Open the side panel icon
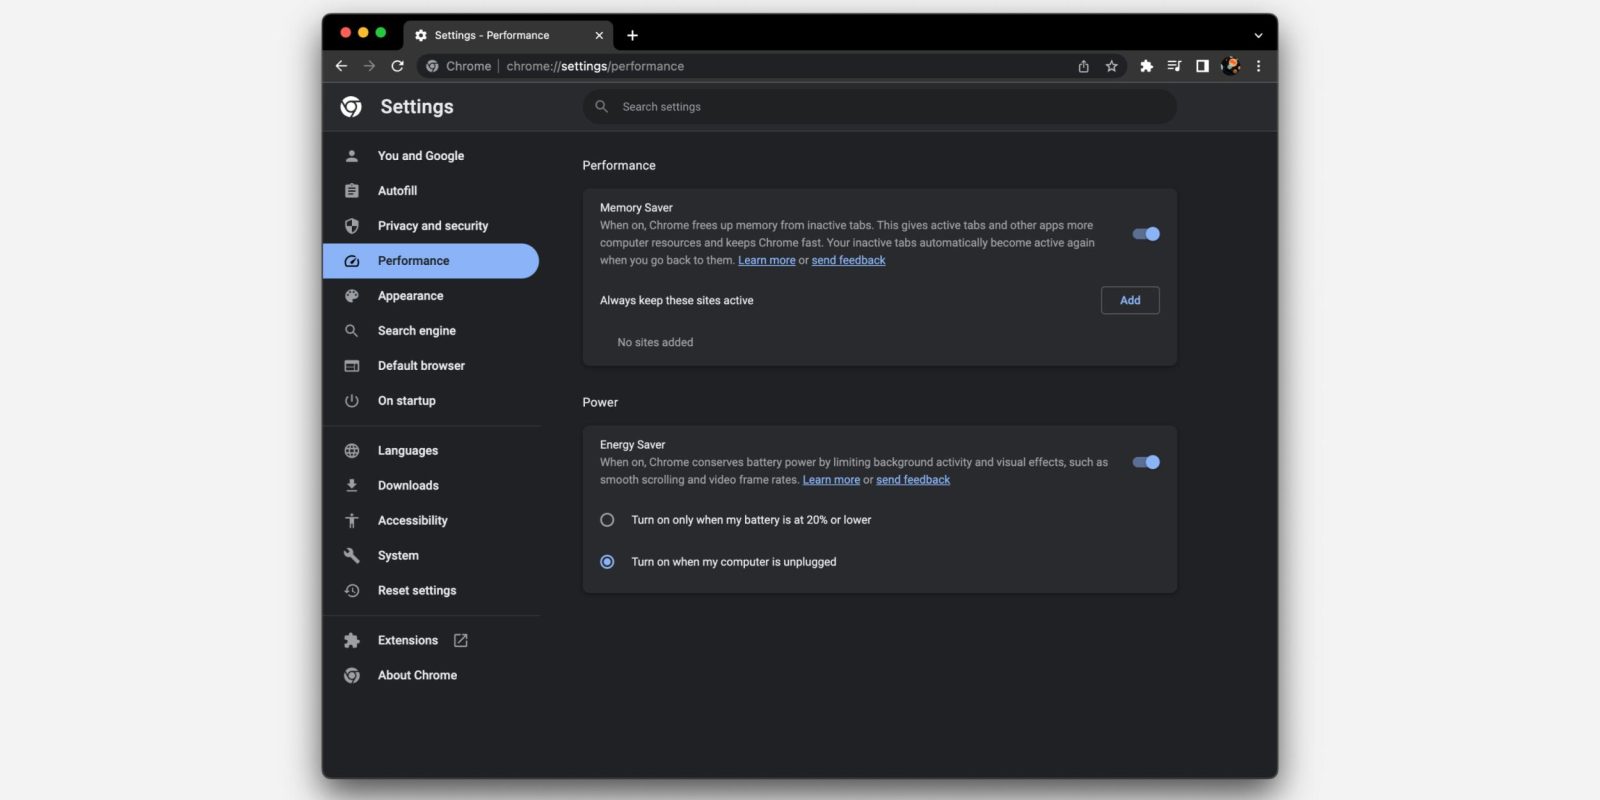The width and height of the screenshot is (1600, 800). pos(1202,66)
